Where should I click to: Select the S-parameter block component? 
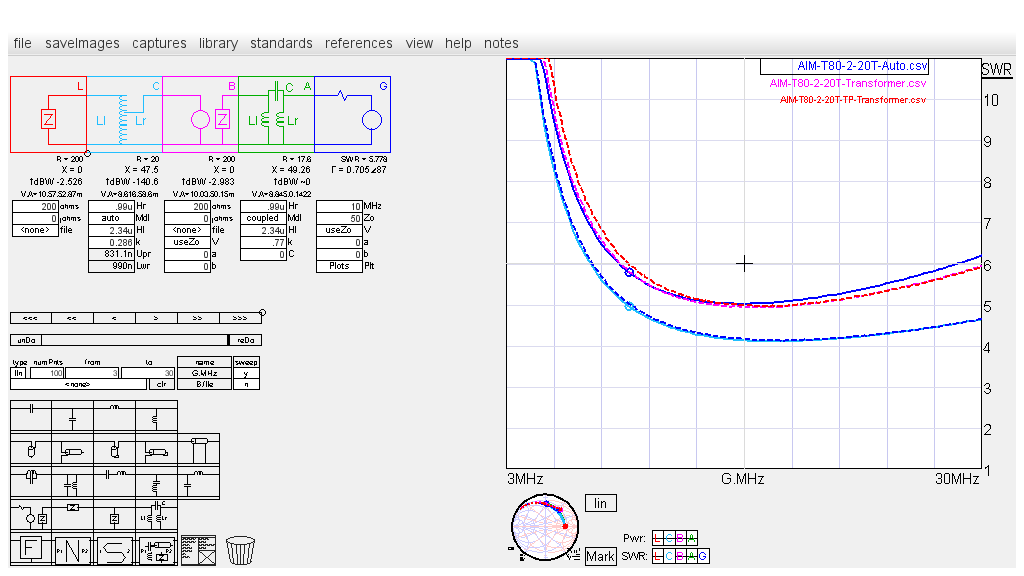point(114,549)
